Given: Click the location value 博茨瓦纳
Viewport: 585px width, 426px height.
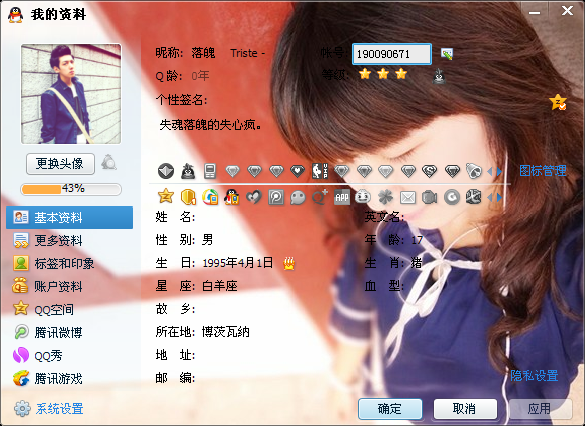Looking at the screenshot, I should tap(226, 332).
